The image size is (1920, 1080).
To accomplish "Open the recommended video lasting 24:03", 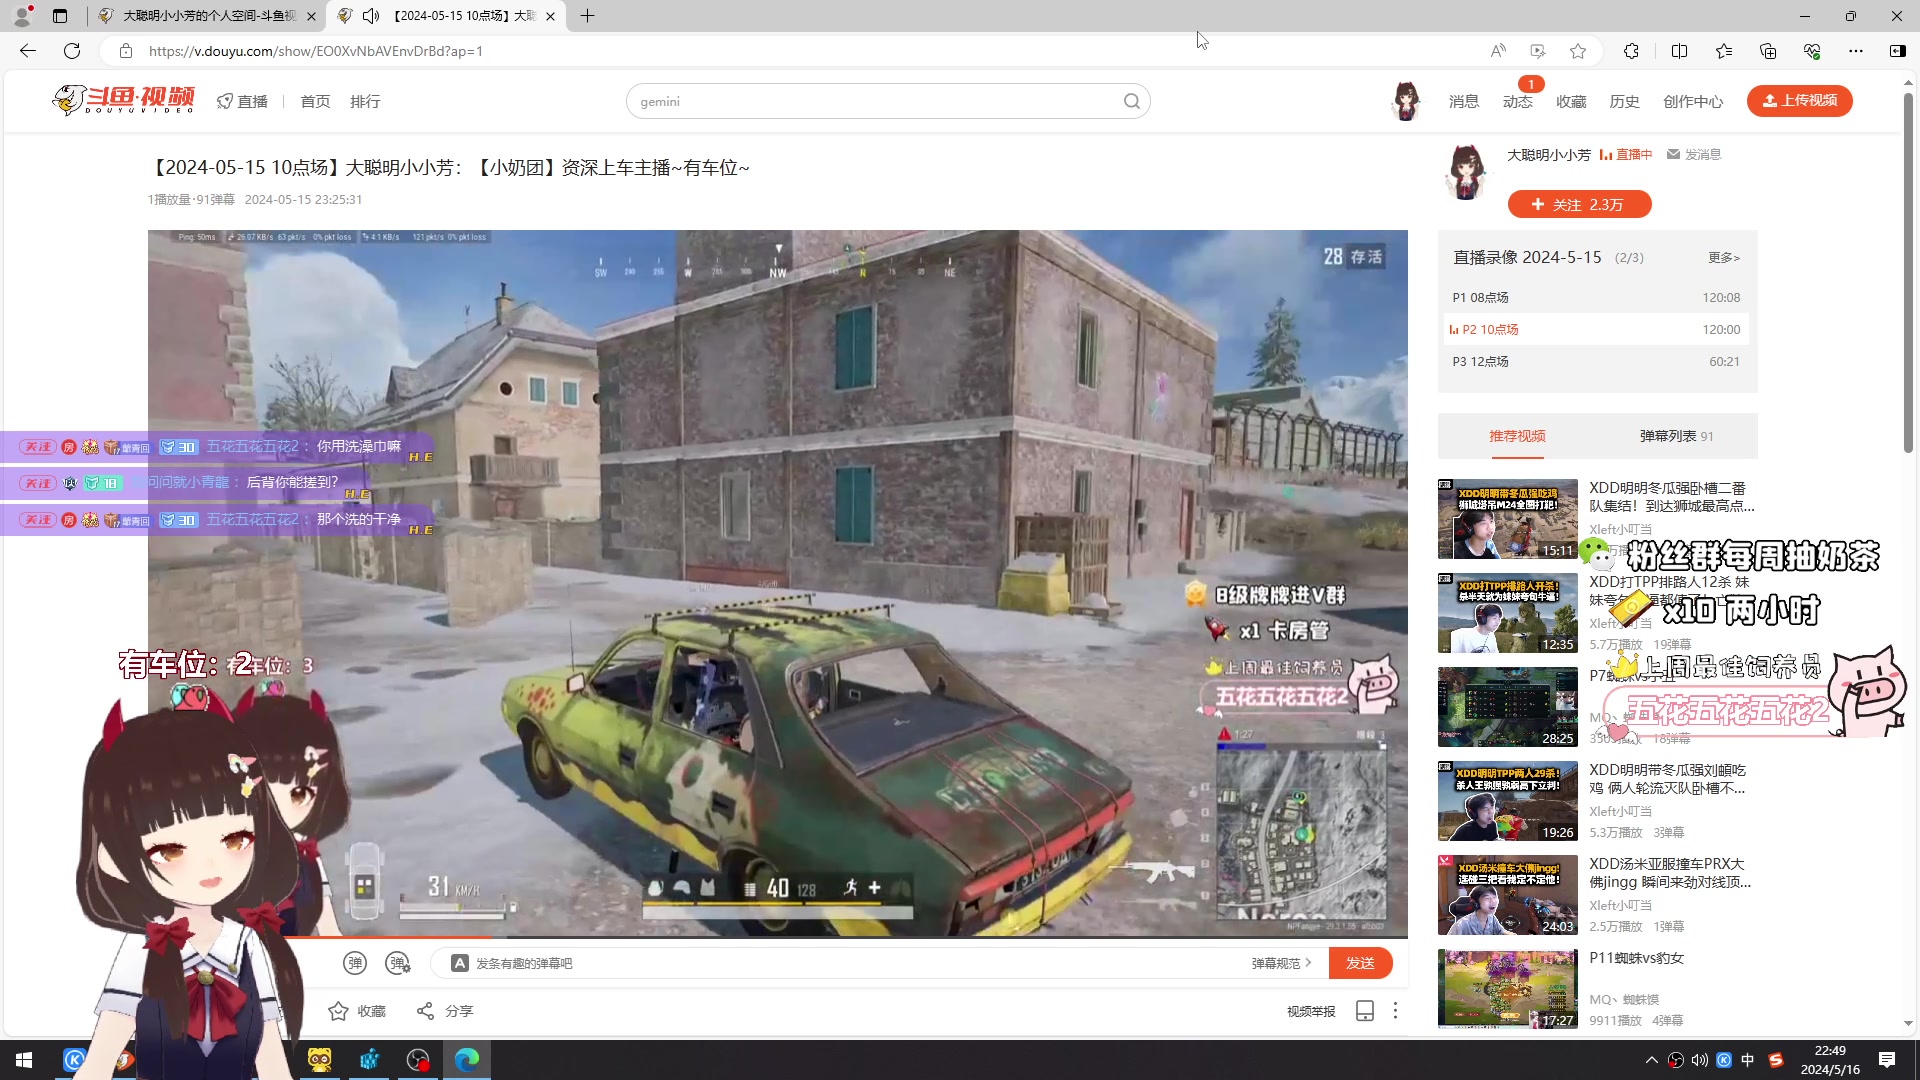I will tap(1508, 895).
